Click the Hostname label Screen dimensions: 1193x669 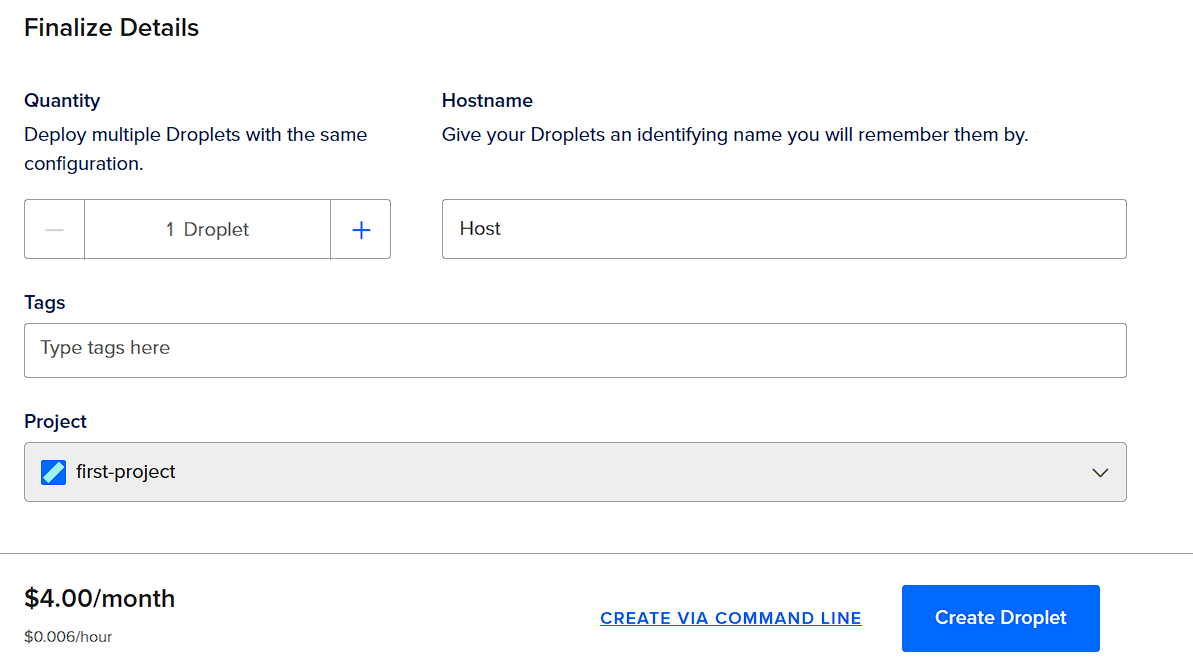click(x=487, y=100)
